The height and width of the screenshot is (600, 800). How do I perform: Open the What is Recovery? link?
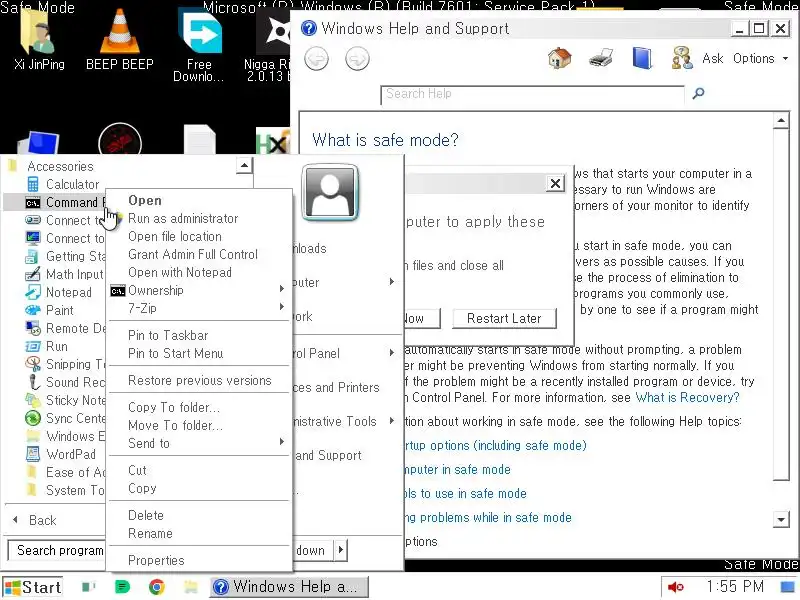click(x=687, y=397)
